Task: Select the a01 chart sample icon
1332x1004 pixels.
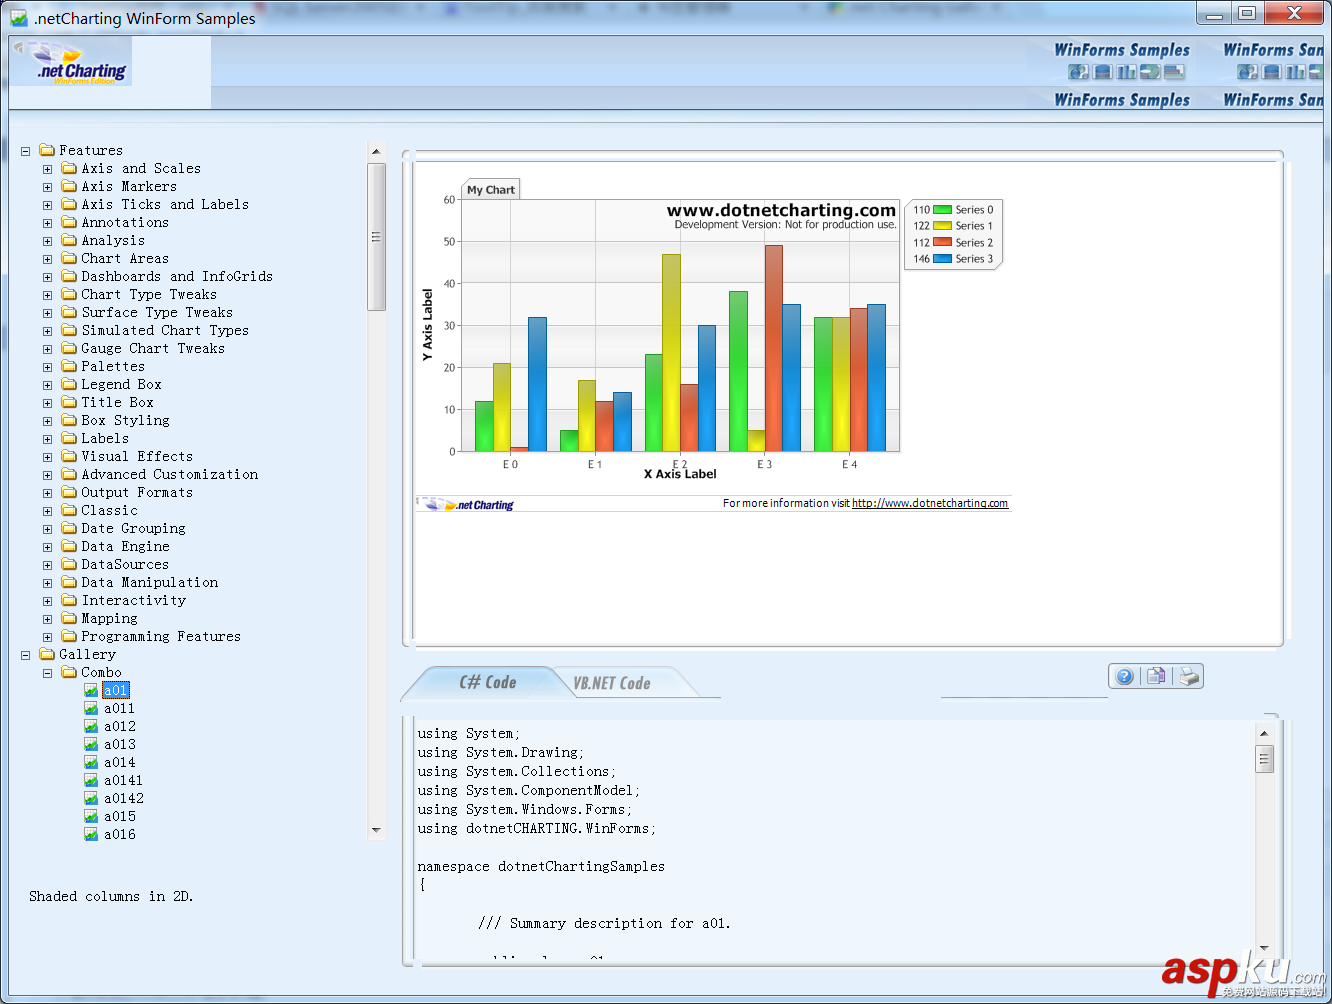Action: coord(91,690)
